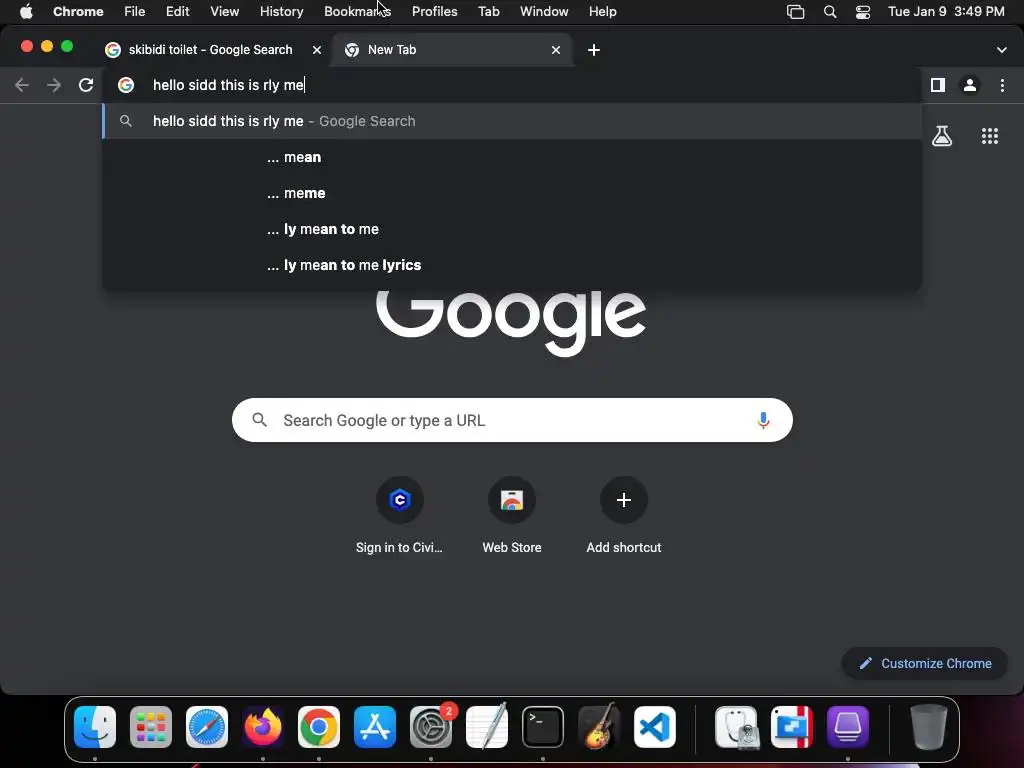The height and width of the screenshot is (768, 1024).
Task: Open the Bookmarks menu
Action: (357, 12)
